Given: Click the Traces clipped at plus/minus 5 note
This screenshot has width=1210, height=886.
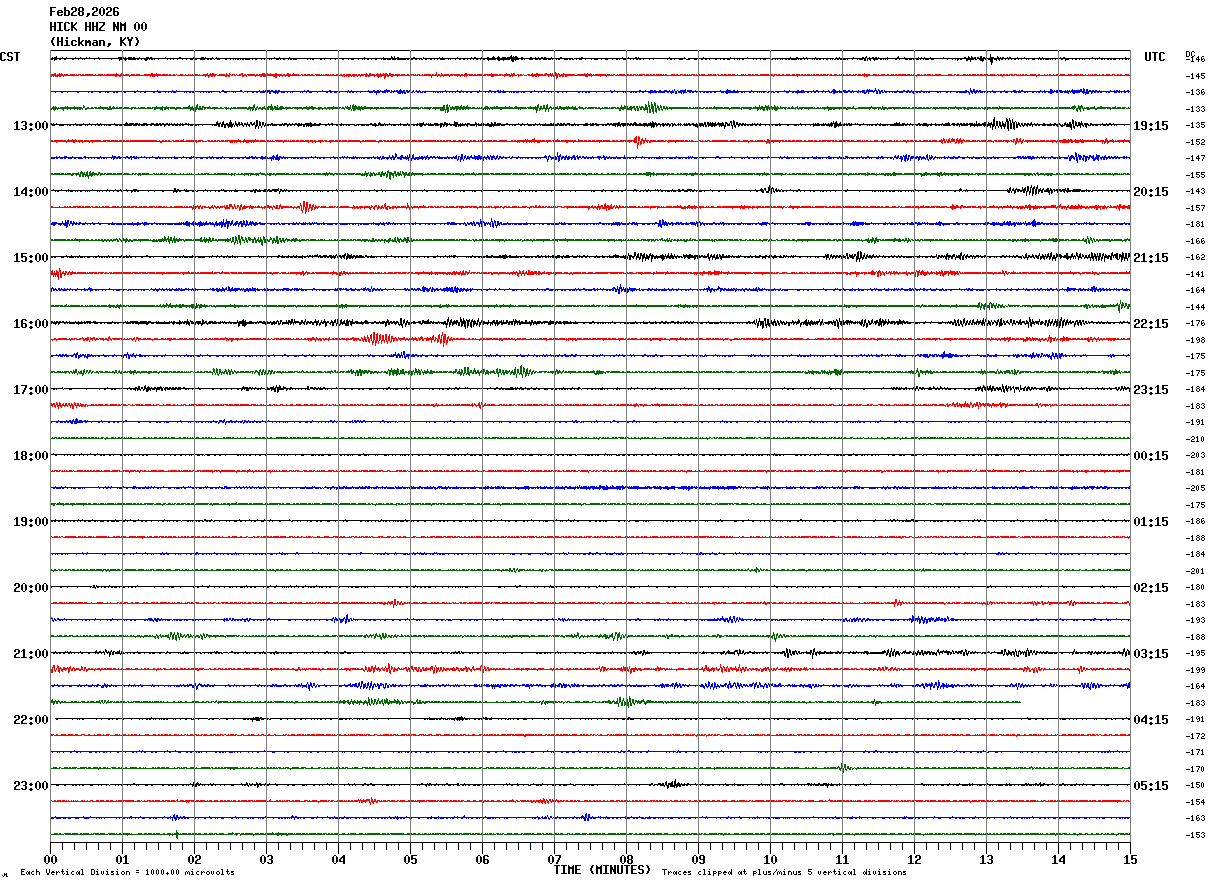Looking at the screenshot, I should click(x=784, y=873).
